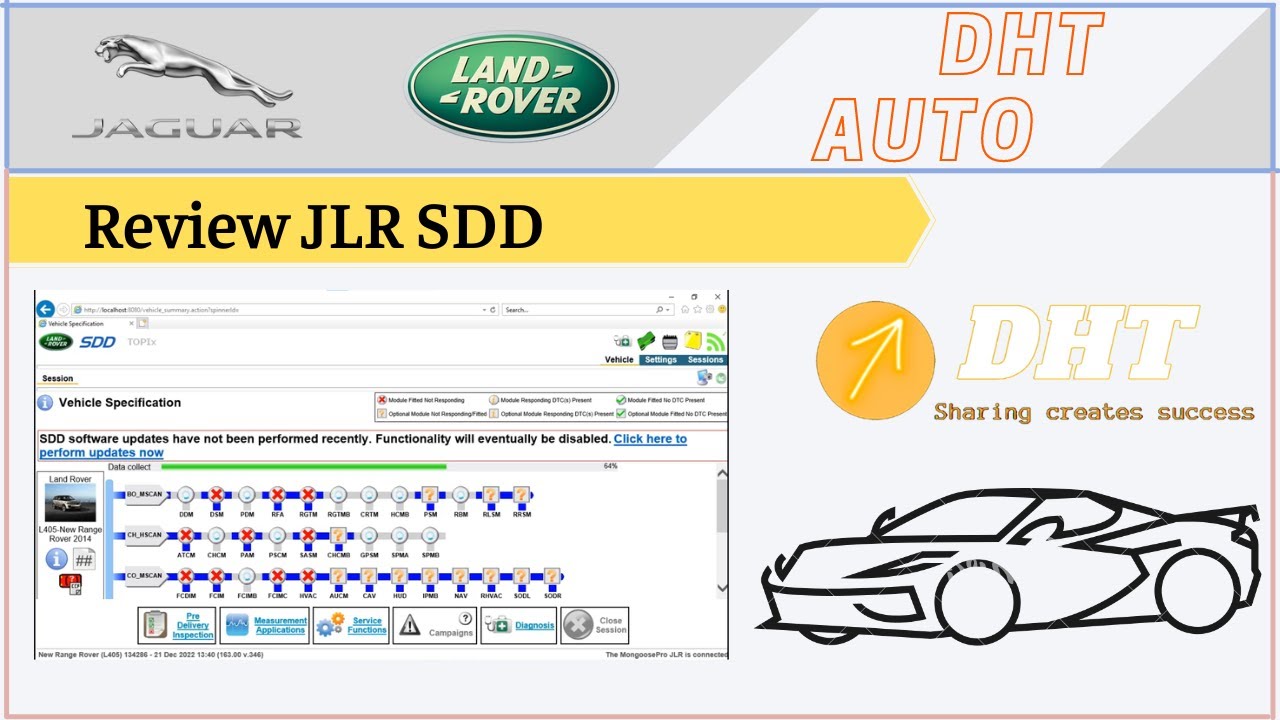
Task: Click the Close Session button
Action: click(x=595, y=625)
